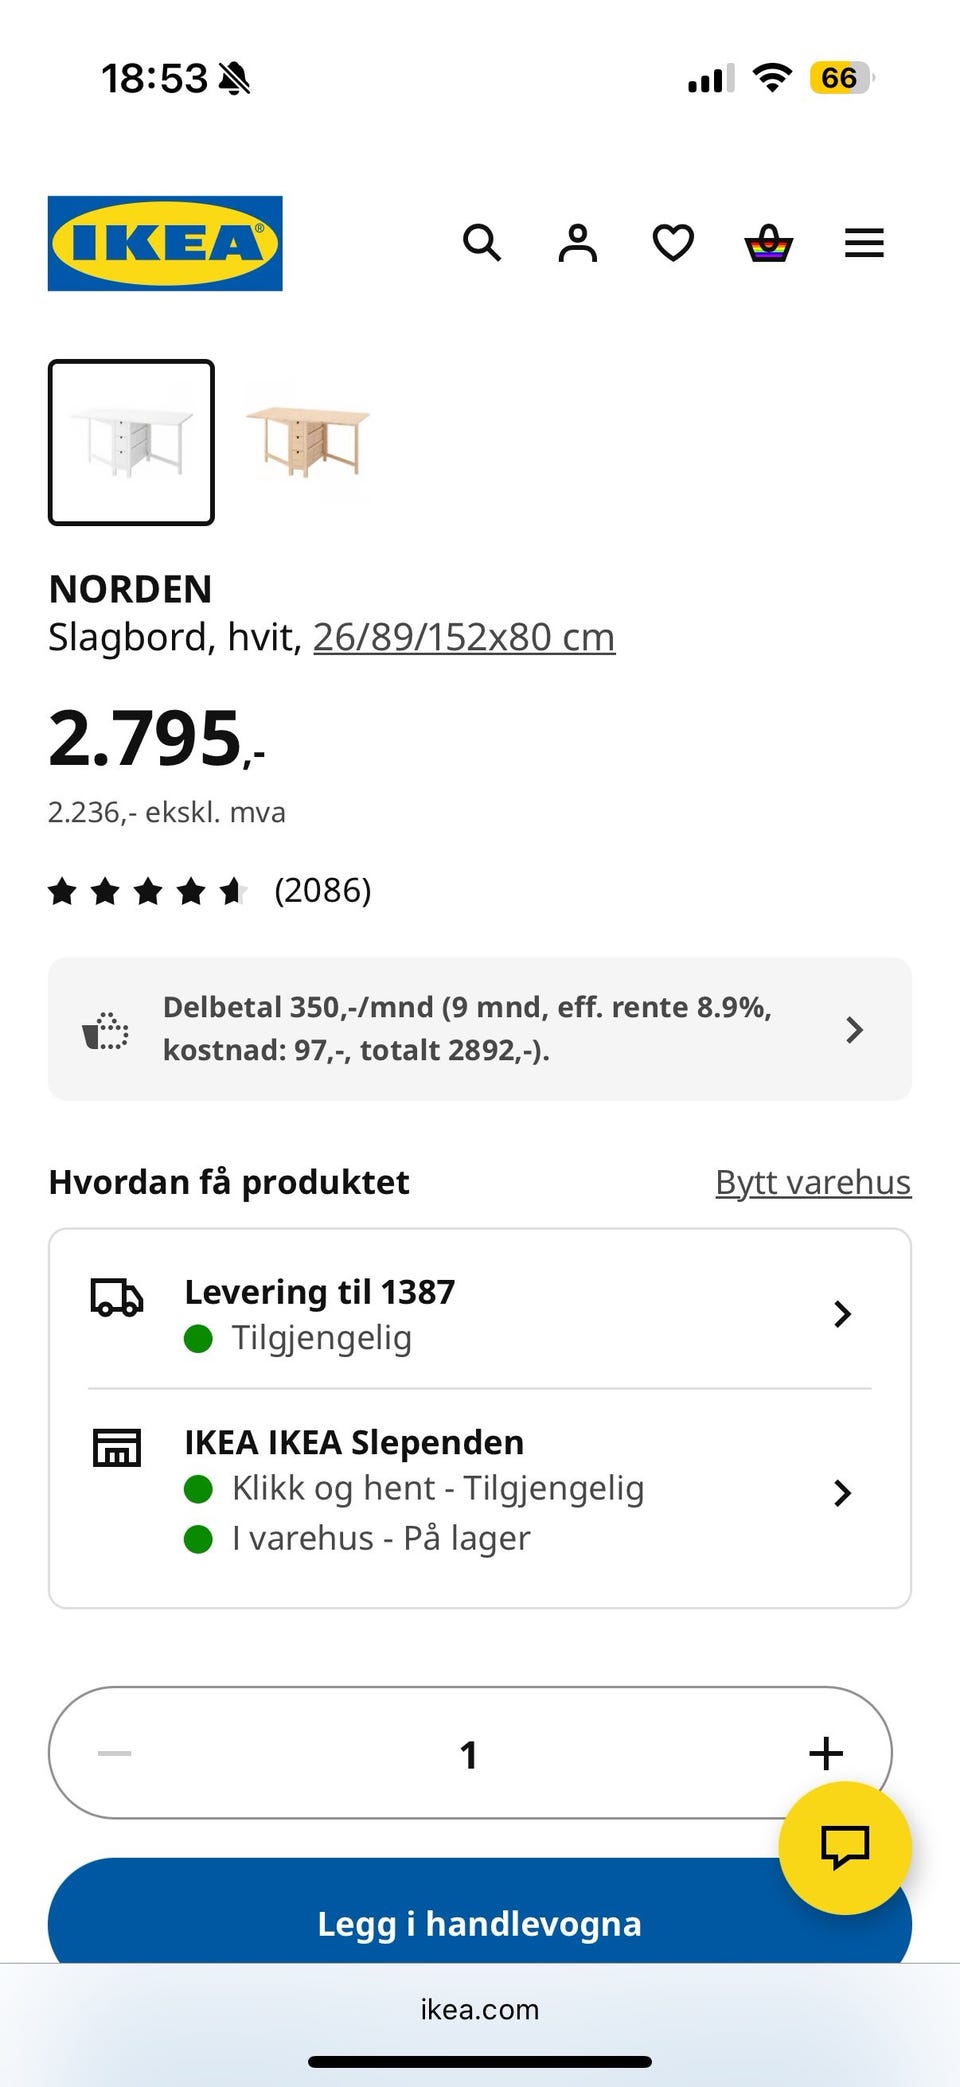The height and width of the screenshot is (2087, 960).
Task: Open the shopping basket icon
Action: 769,243
